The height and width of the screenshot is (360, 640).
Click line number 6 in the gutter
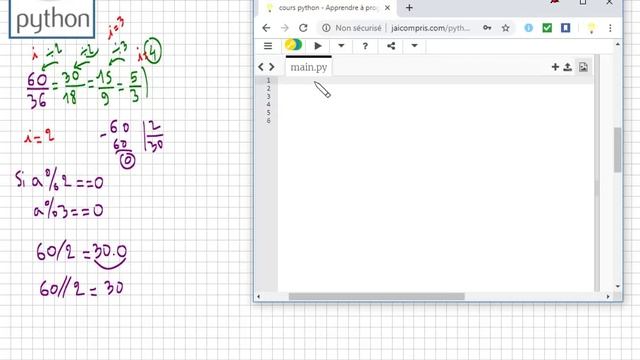click(x=269, y=120)
